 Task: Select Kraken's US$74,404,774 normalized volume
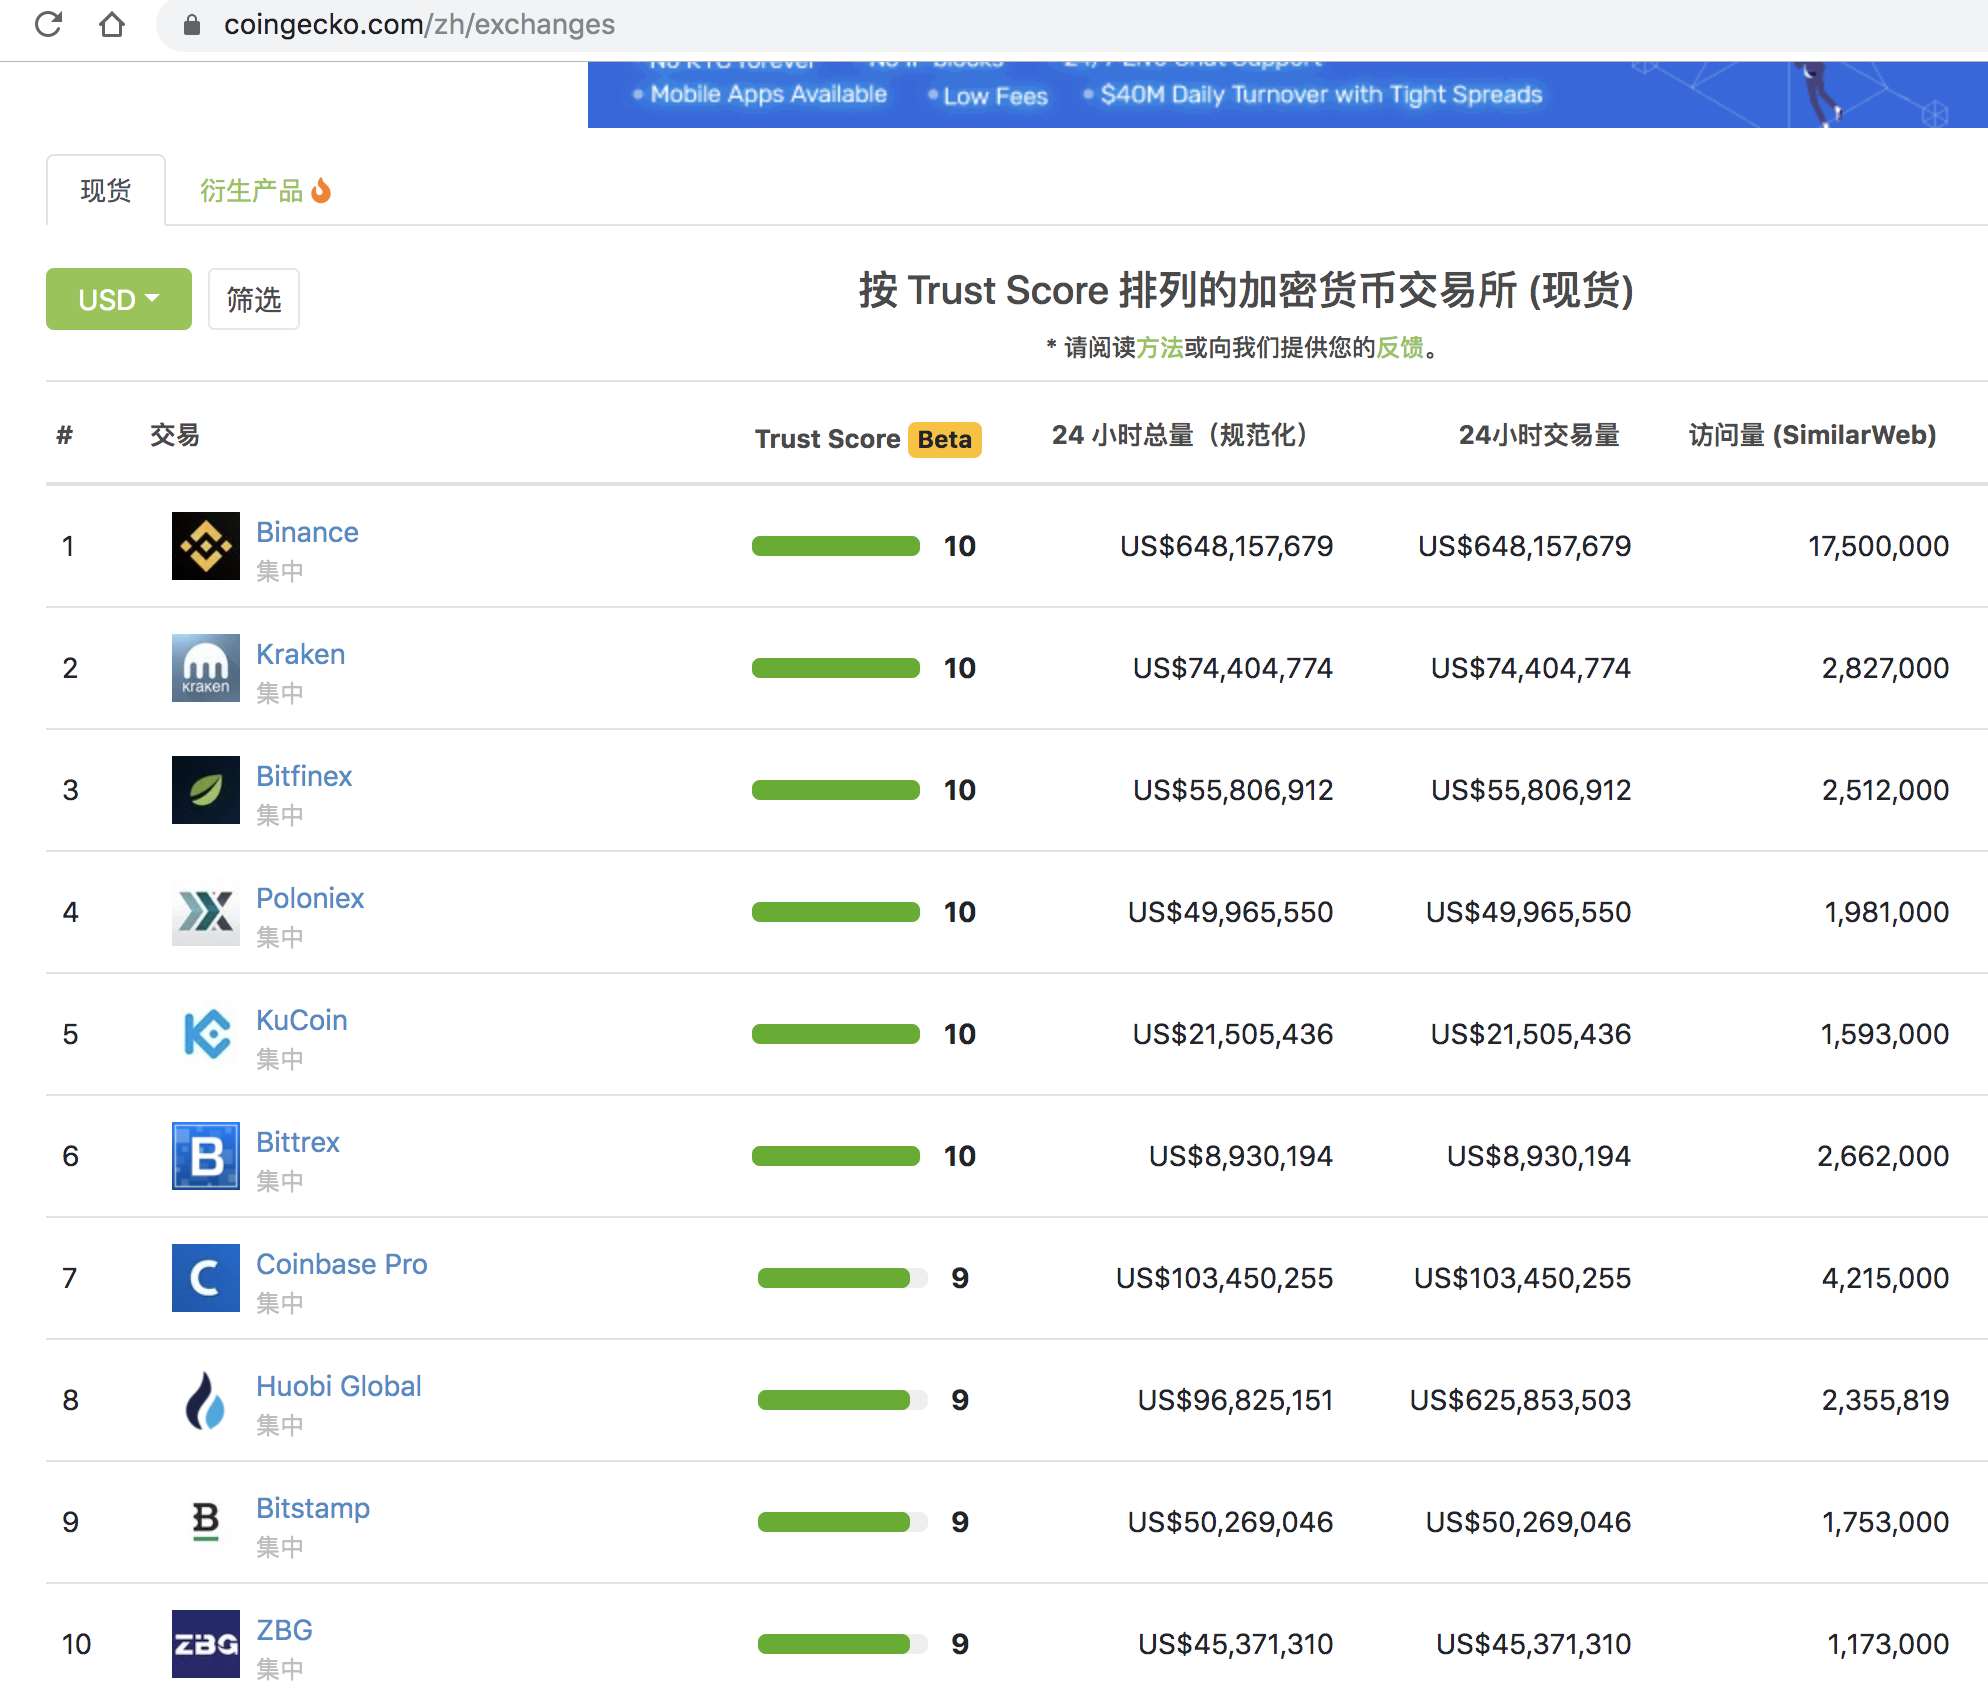tap(1233, 668)
